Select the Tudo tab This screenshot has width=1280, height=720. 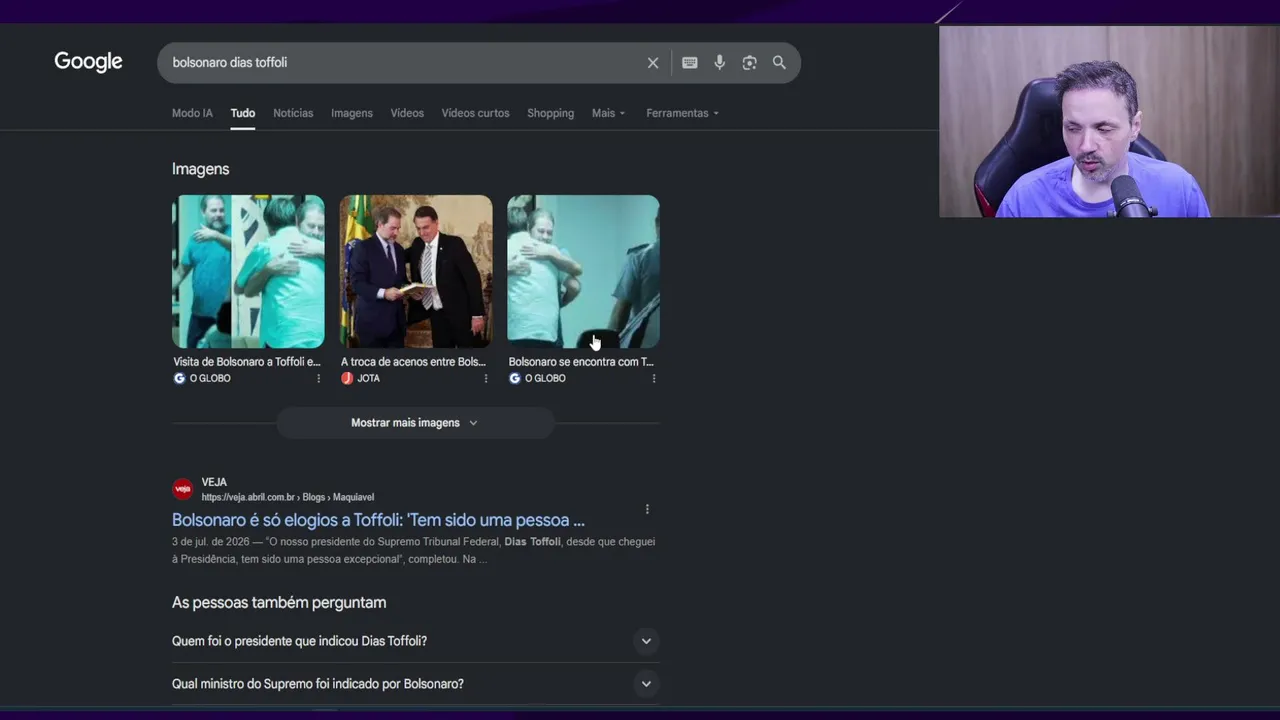point(243,113)
